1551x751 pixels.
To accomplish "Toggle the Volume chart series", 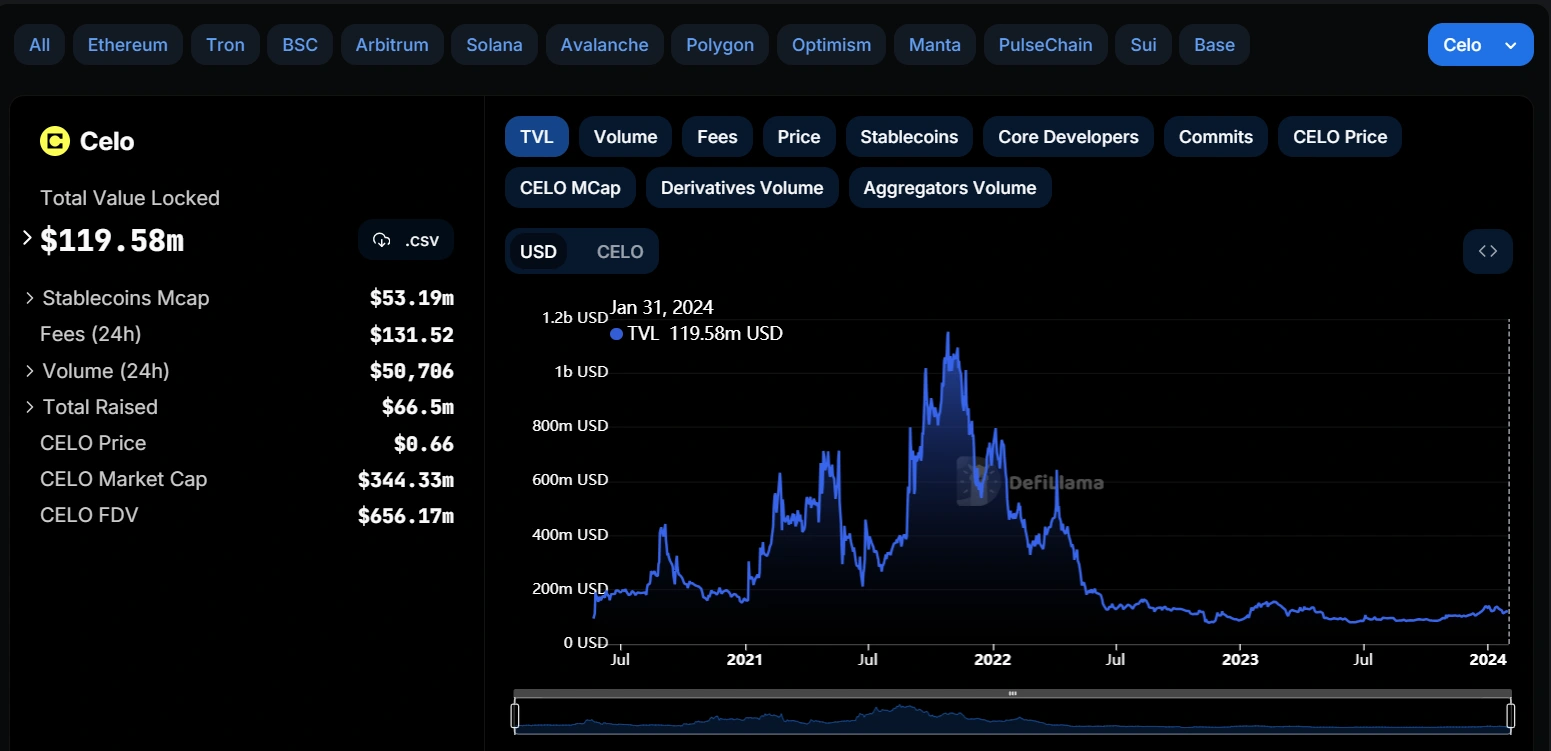I will pos(625,137).
